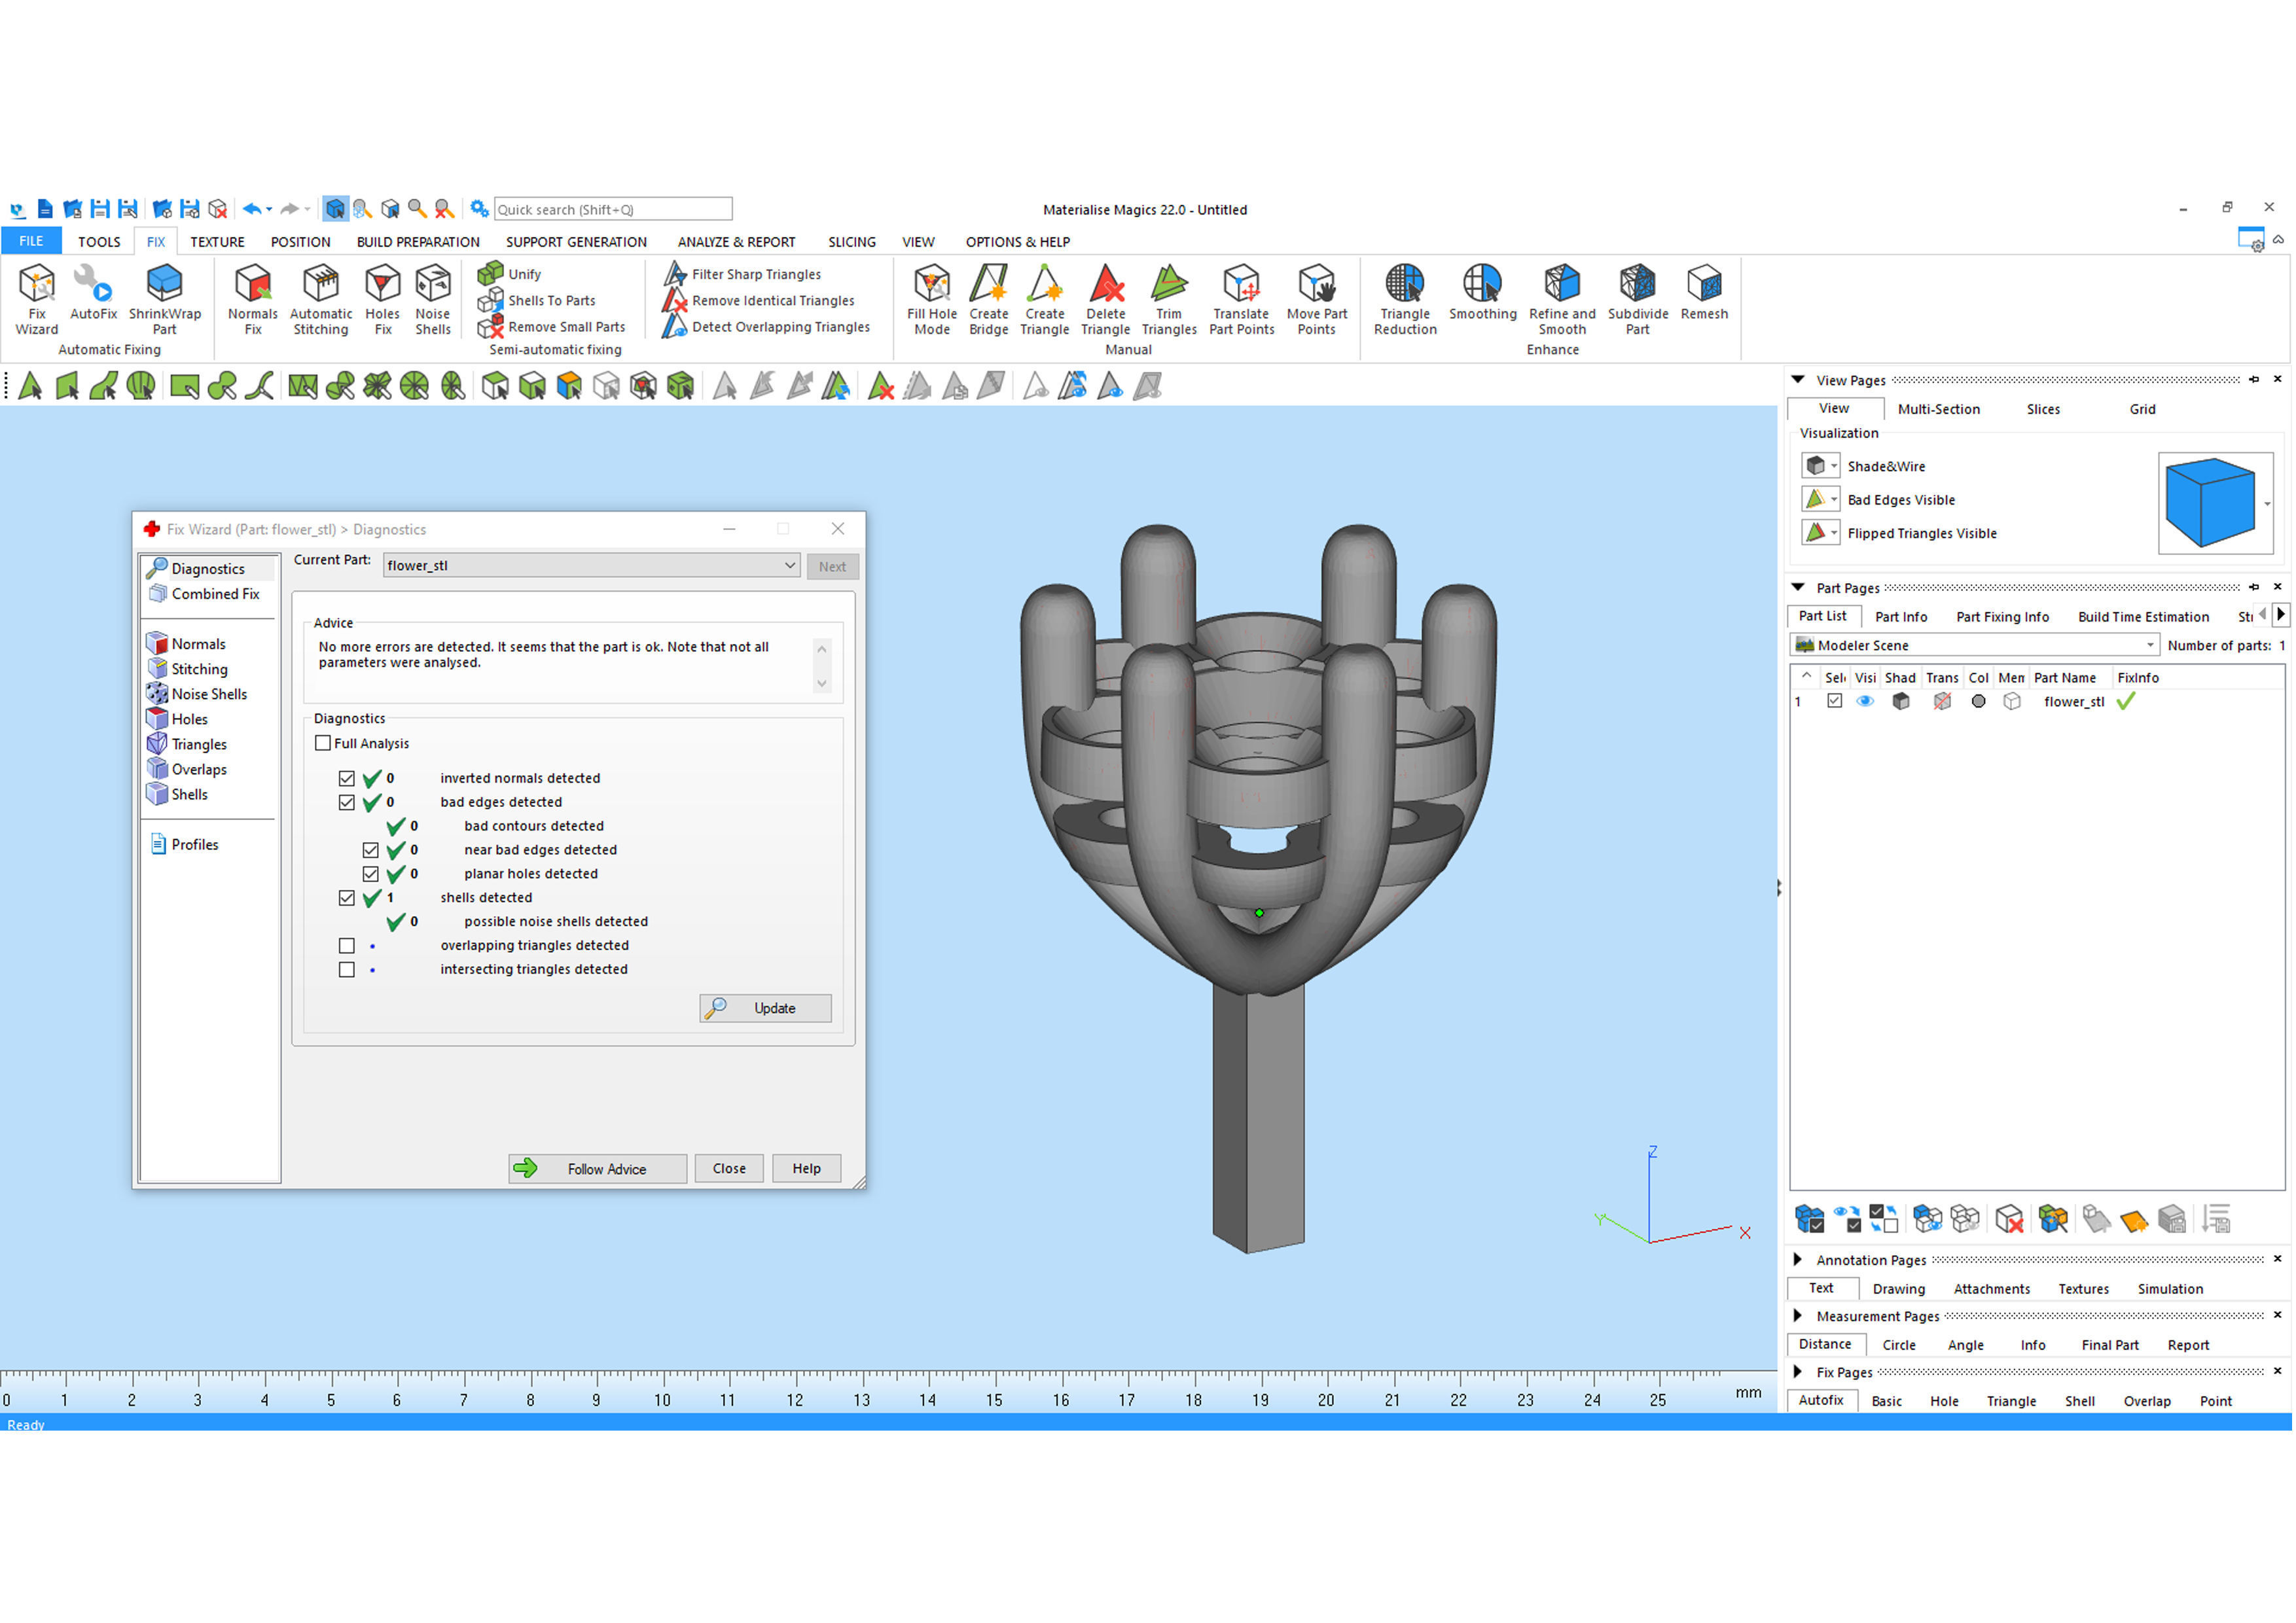Collapse the Part Pages panel

1798,588
